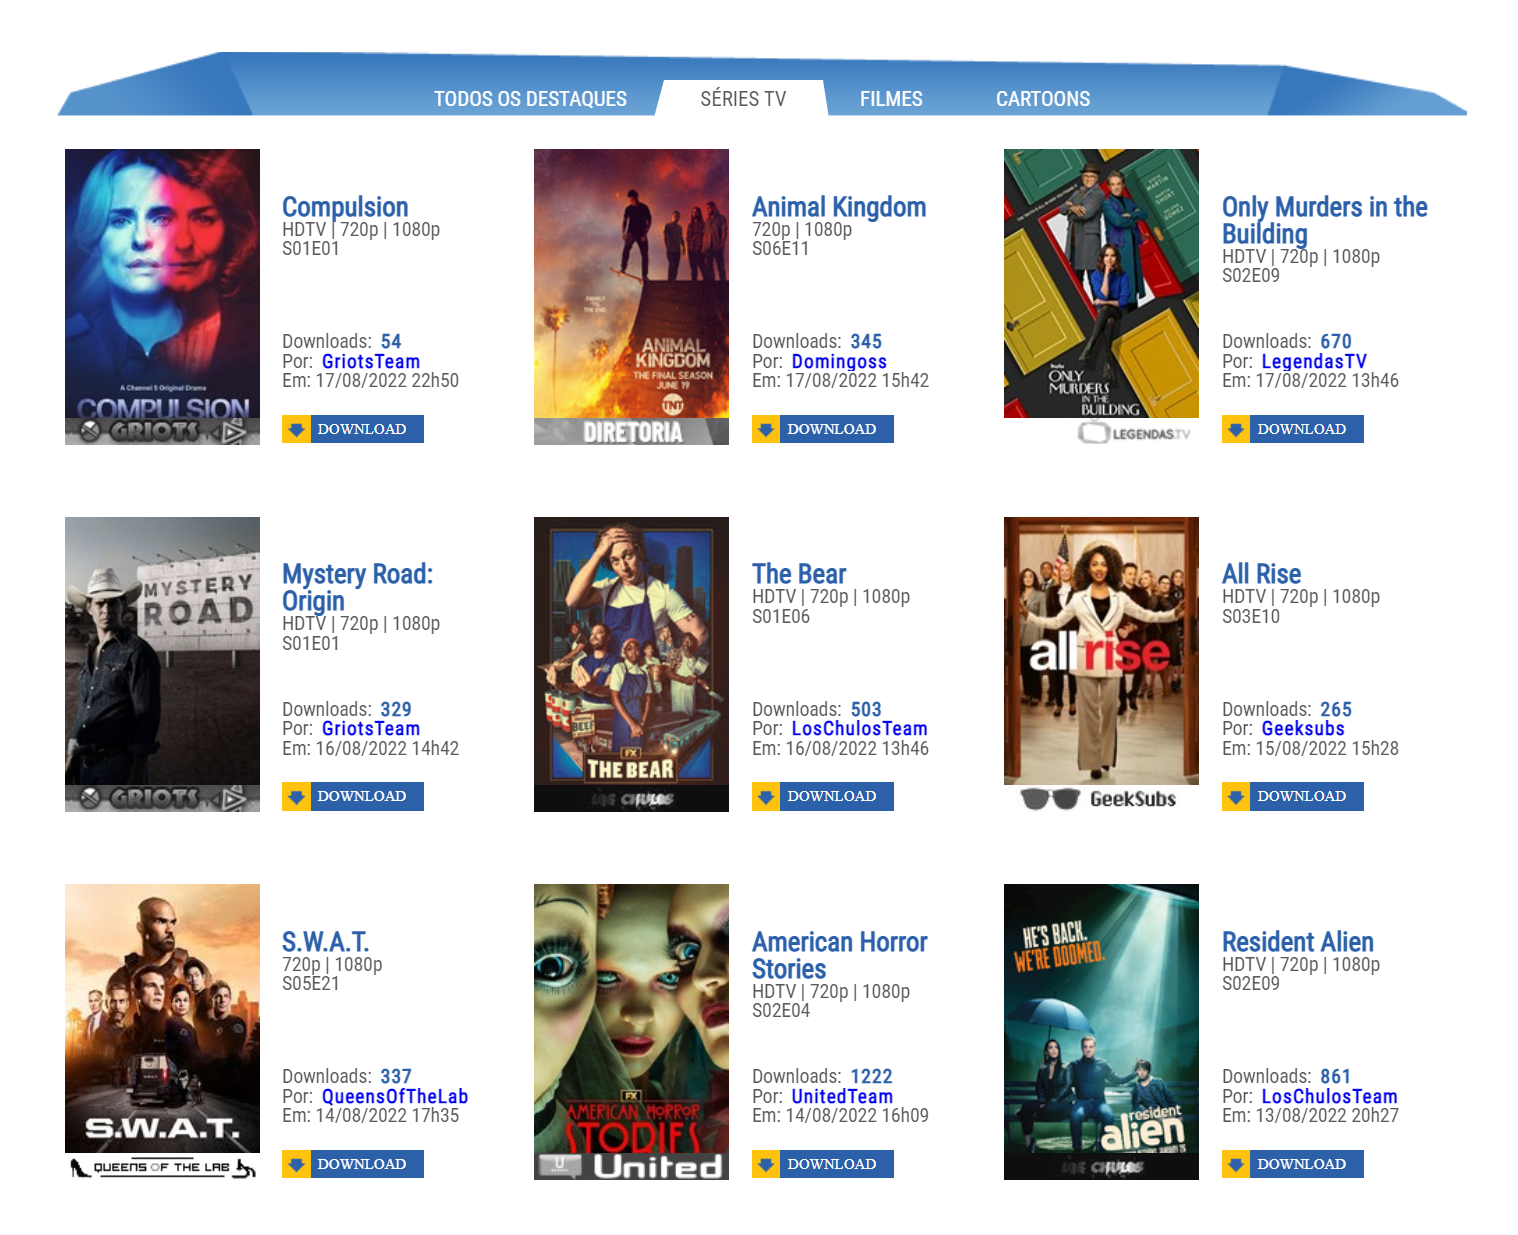Viewport: 1518px width, 1235px height.
Task: Click the Compulsion download arrow icon
Action: point(296,429)
